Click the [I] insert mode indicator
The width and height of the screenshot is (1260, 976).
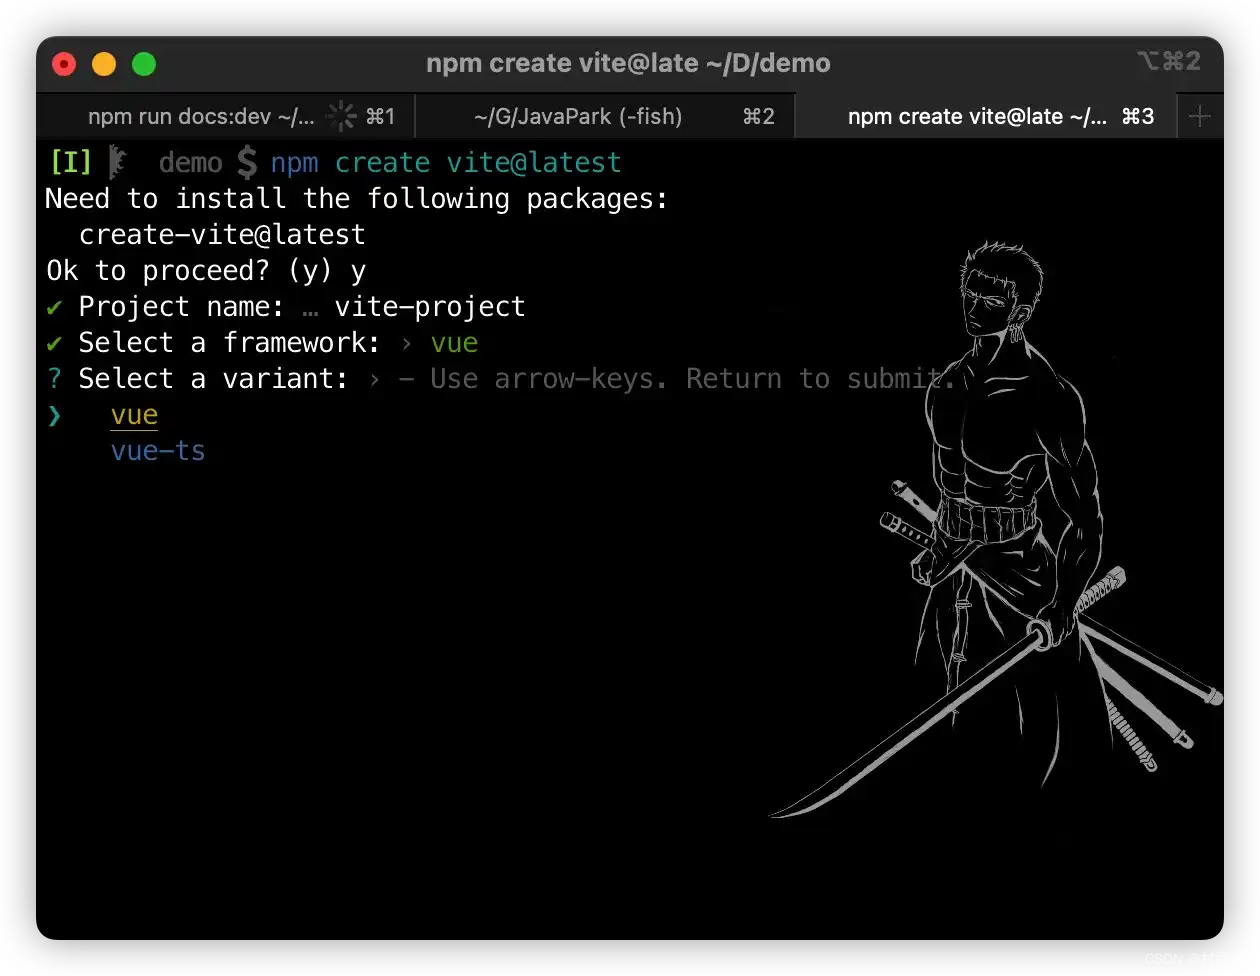pos(70,162)
